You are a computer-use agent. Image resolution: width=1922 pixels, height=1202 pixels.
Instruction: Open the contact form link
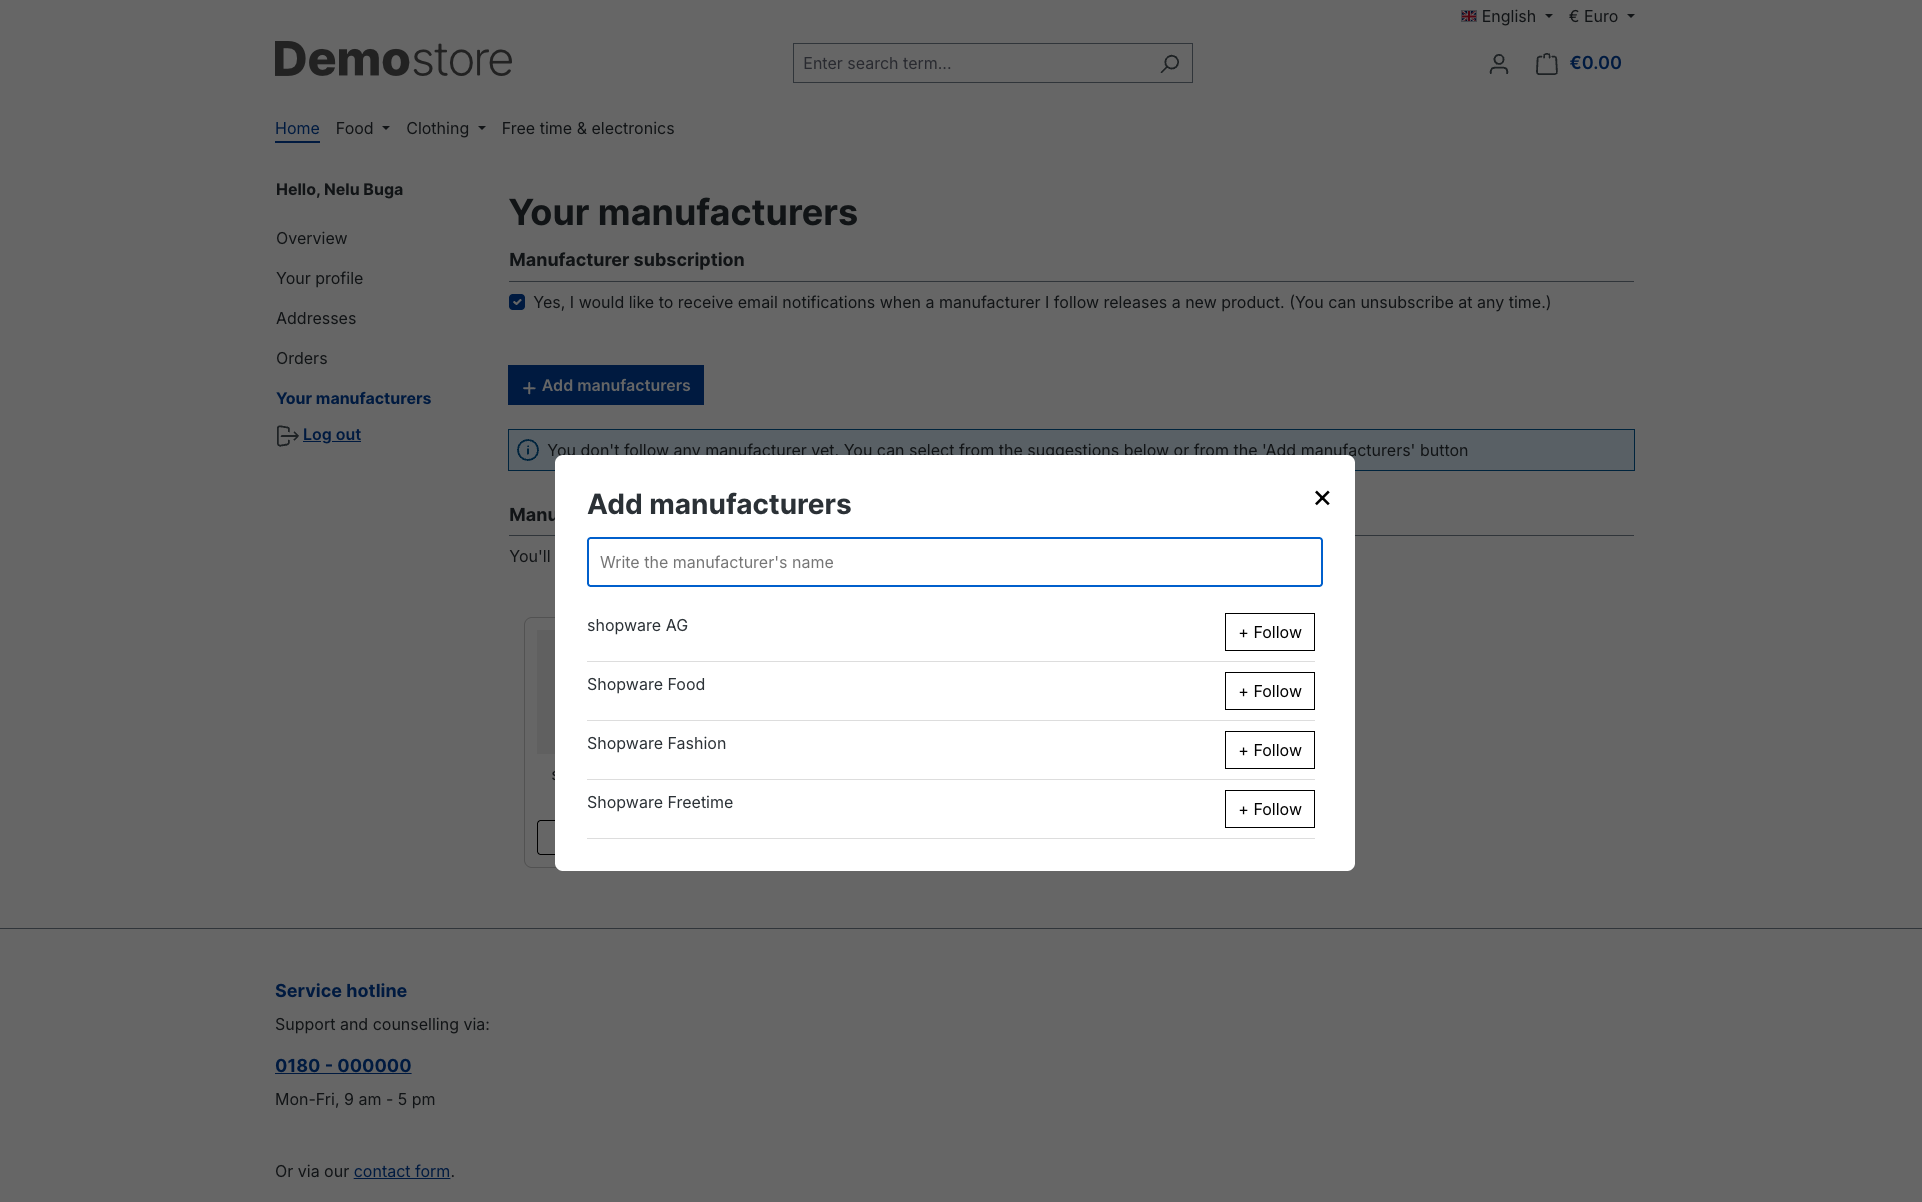tap(401, 1170)
